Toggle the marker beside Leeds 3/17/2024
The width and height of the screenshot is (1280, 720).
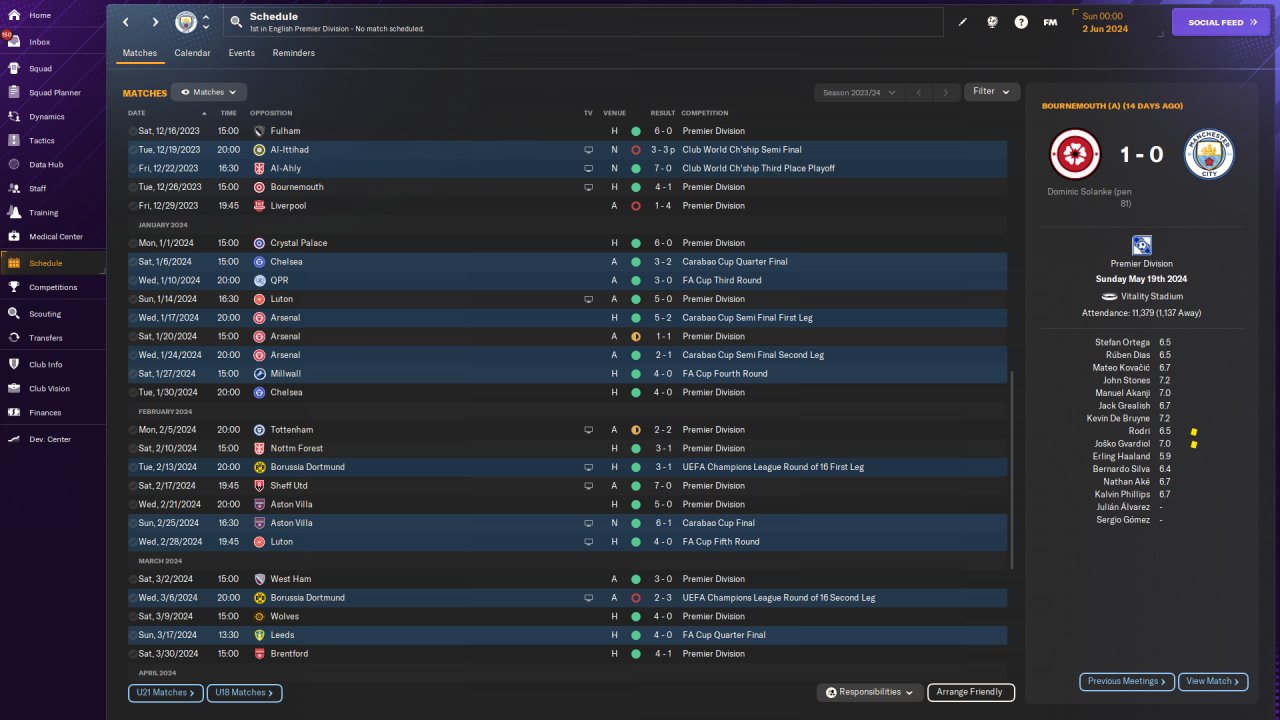[133, 635]
